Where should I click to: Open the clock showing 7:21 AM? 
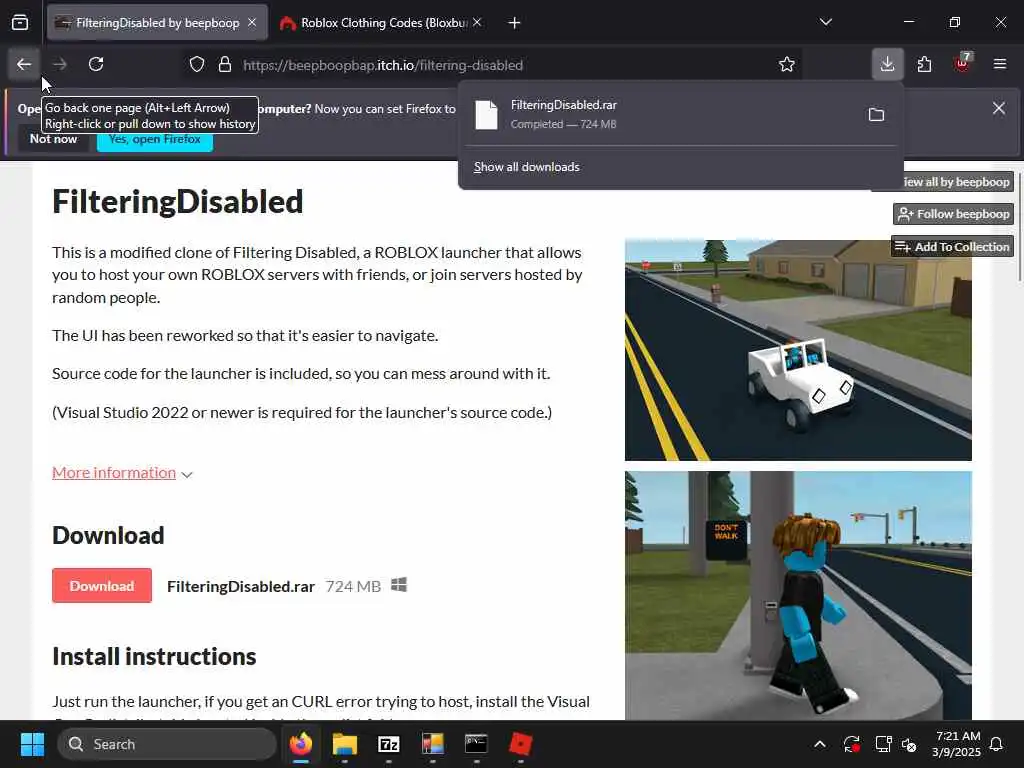point(957,744)
